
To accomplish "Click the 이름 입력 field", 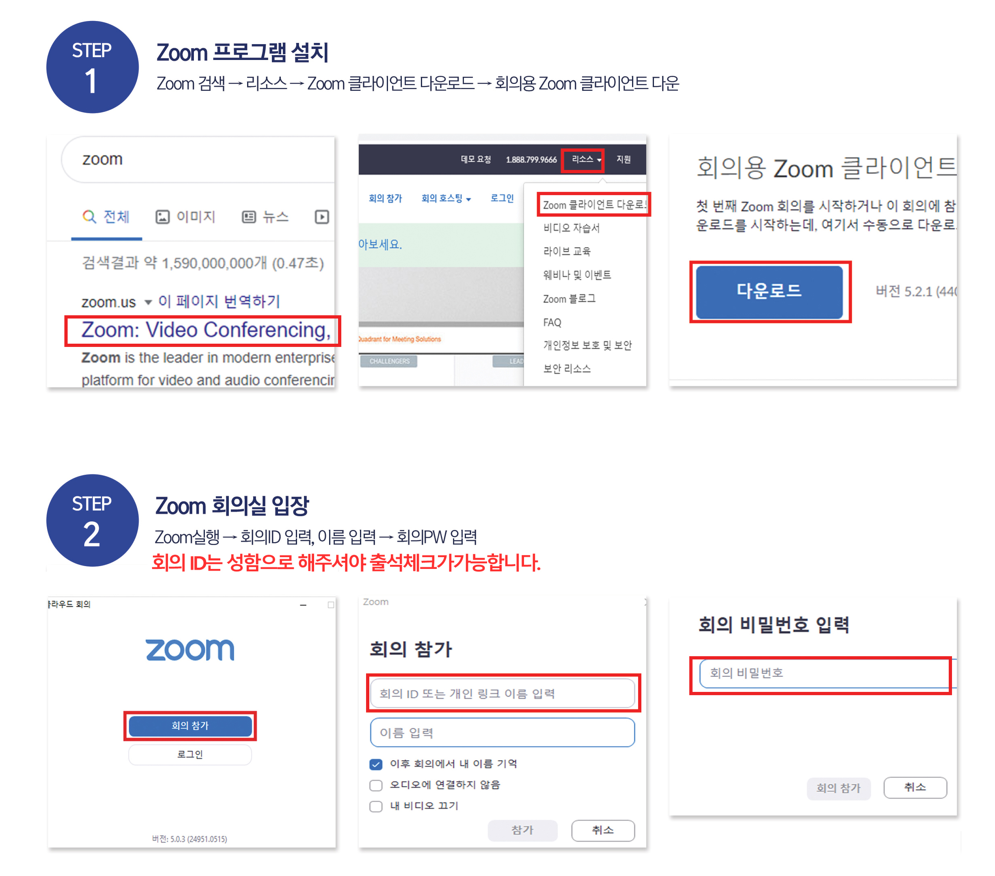I will [503, 733].
